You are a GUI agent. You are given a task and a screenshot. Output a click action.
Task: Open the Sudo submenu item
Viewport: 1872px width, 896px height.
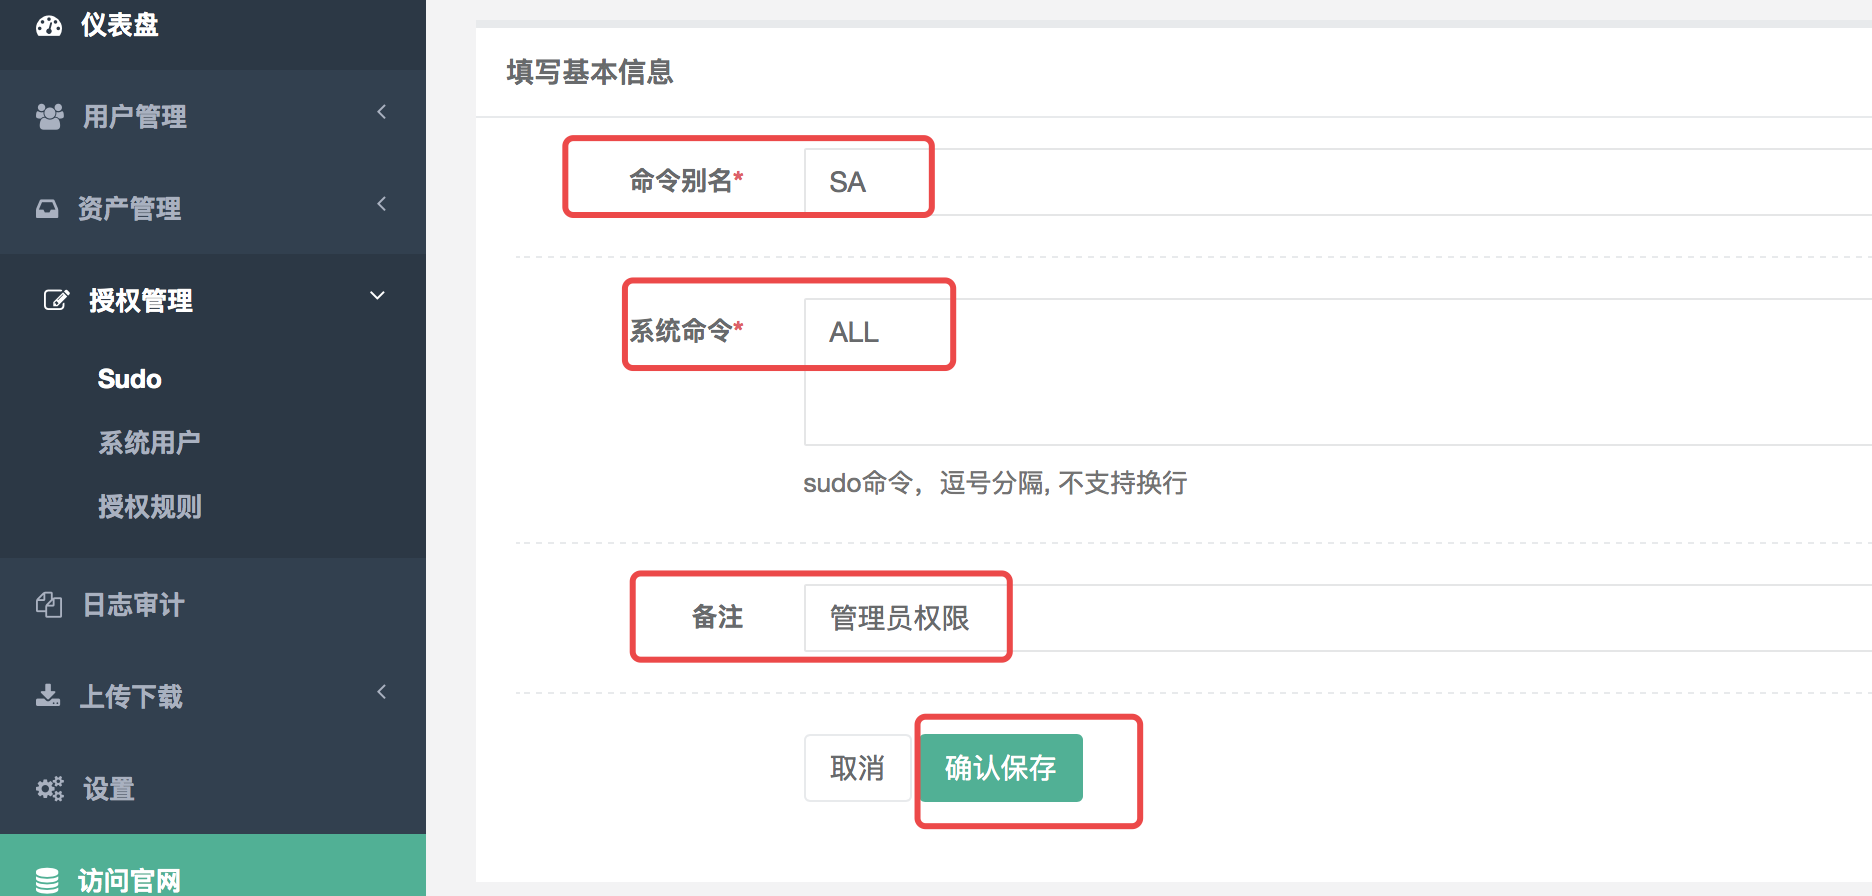(x=130, y=379)
